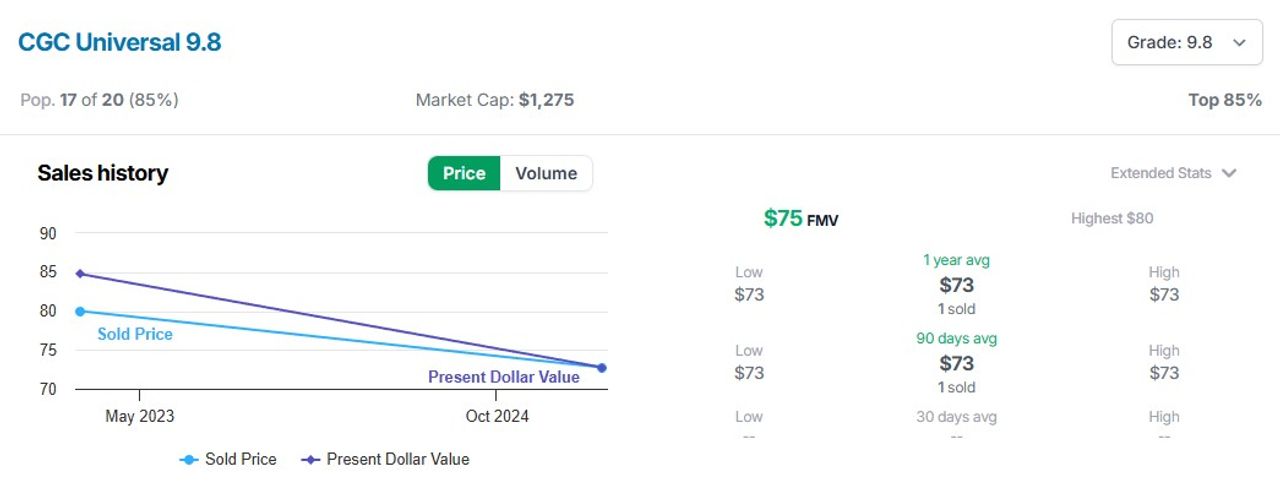
Task: Click the Sold Price legend circle marker
Action: (x=189, y=460)
